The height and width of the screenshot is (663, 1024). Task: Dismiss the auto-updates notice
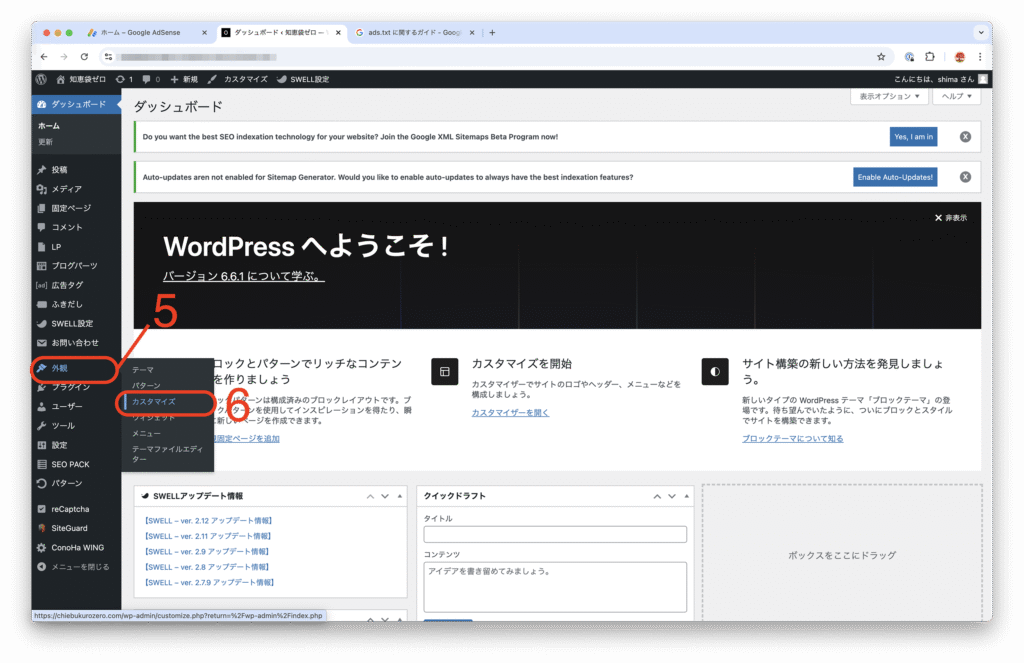pyautogui.click(x=965, y=177)
